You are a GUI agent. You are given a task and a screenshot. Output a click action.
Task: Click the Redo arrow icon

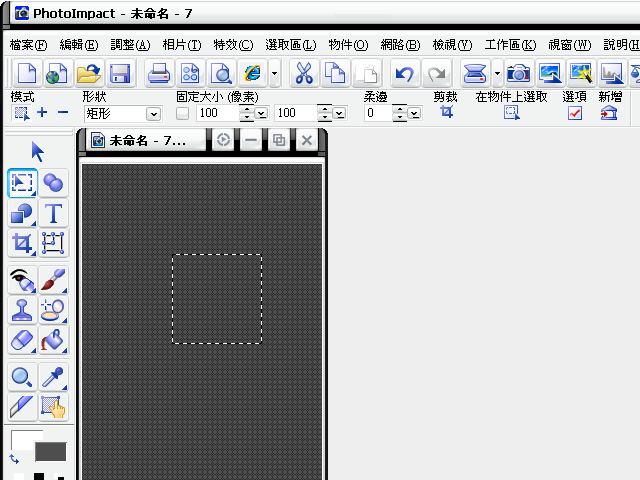pos(436,74)
